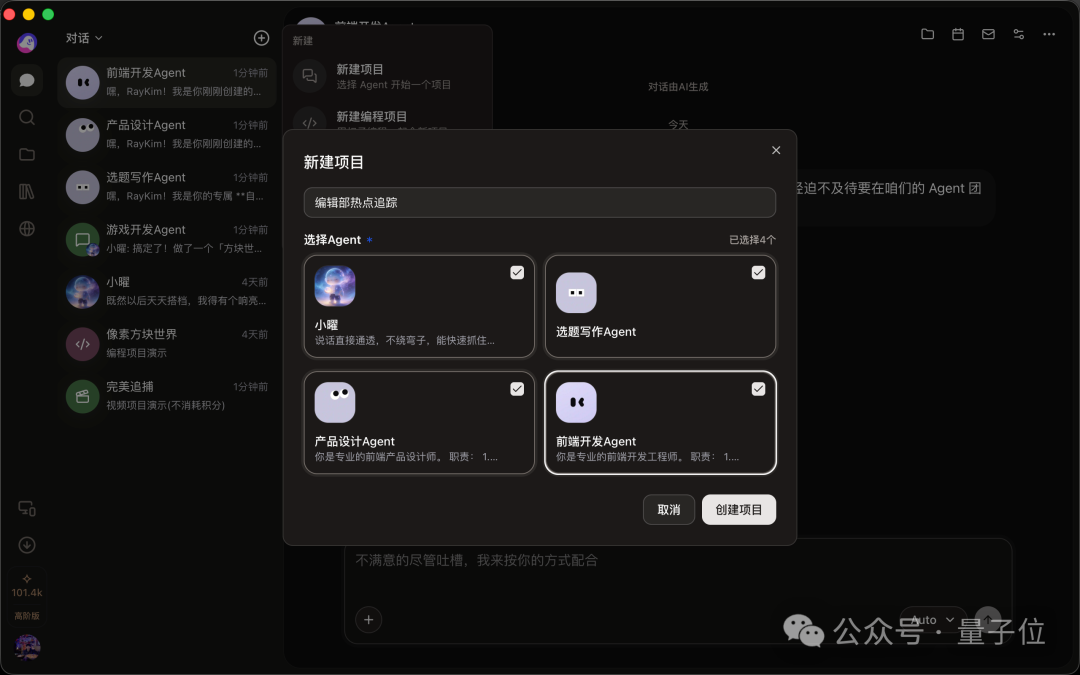
Task: Open the files folder icon in top-right toolbar
Action: [928, 34]
